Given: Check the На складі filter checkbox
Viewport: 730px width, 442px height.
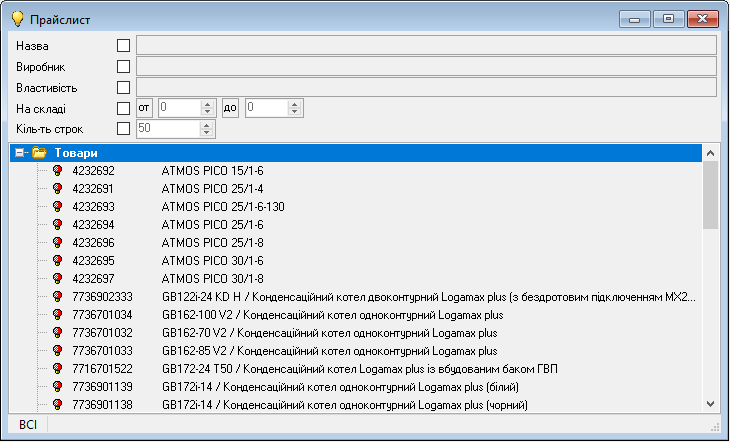Looking at the screenshot, I should tap(124, 108).
